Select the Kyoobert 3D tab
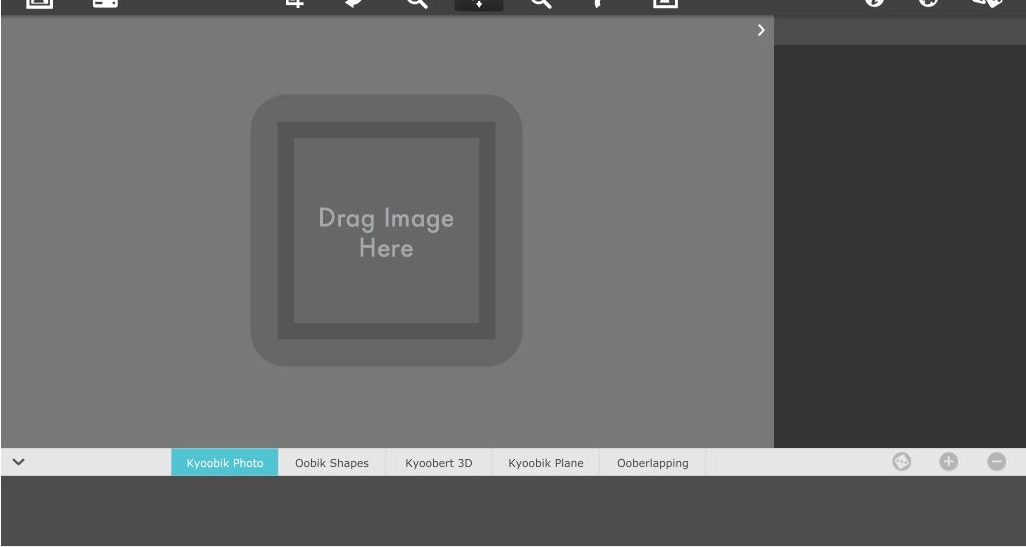The width and height of the screenshot is (1026, 547). (439, 463)
